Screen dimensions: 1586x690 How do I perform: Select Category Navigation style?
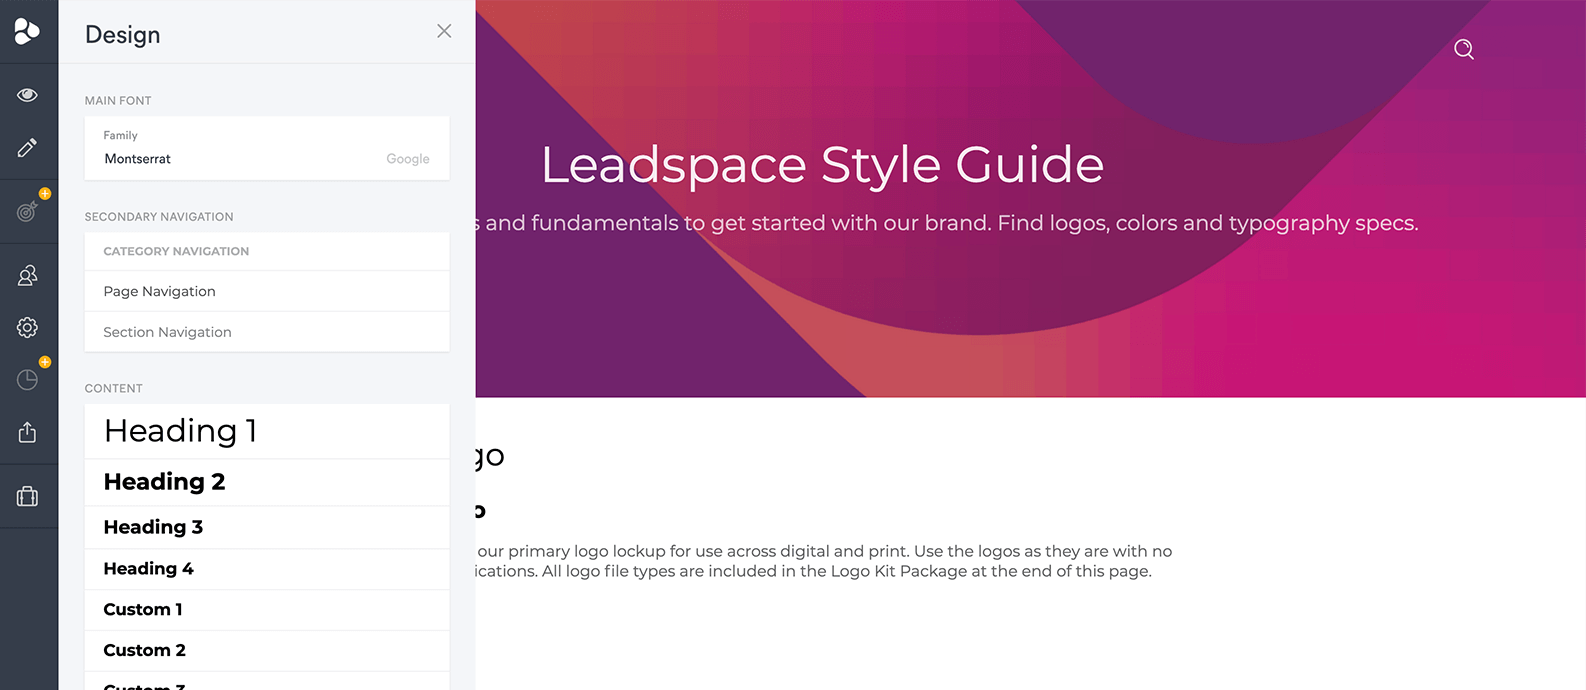click(267, 251)
